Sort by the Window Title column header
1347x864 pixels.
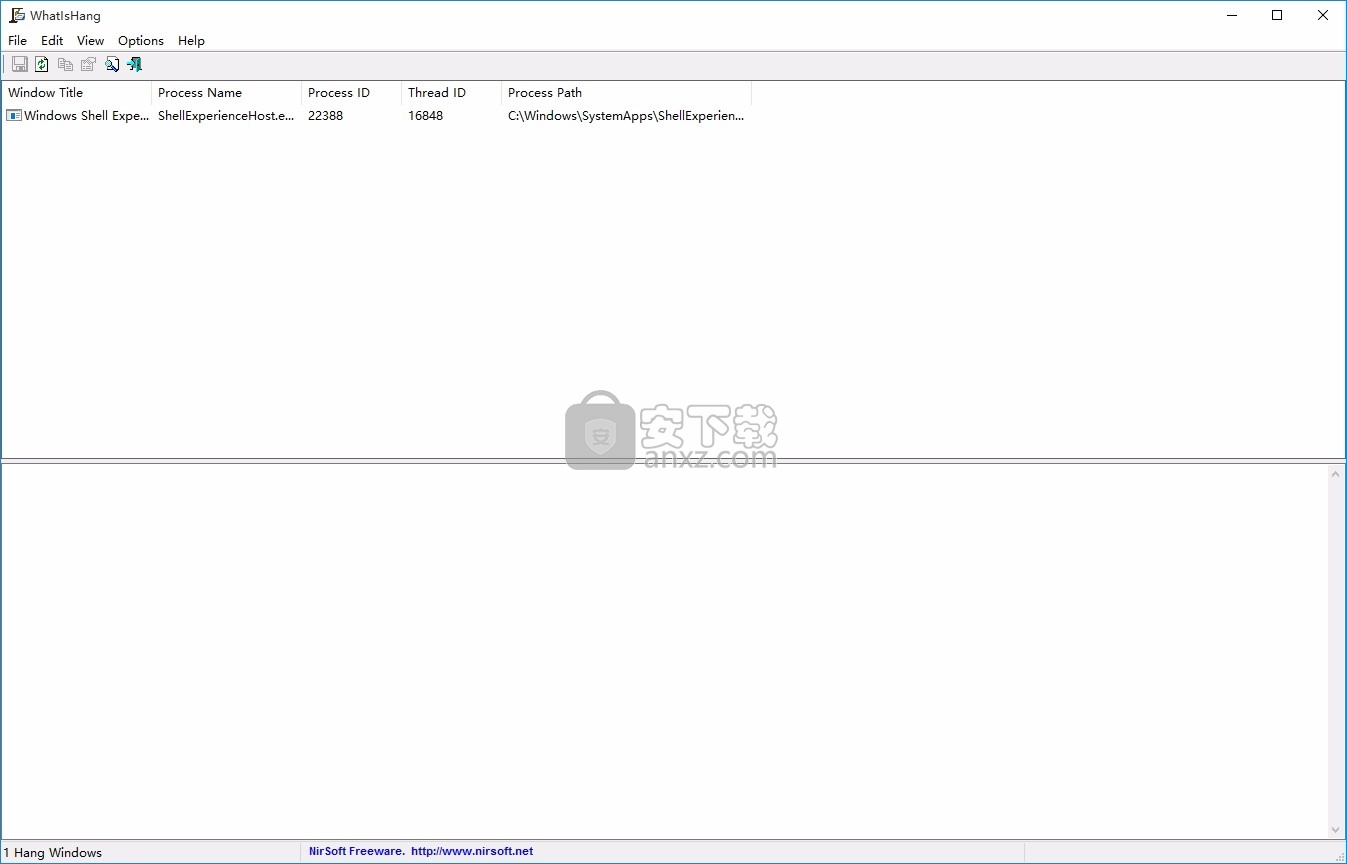[77, 93]
